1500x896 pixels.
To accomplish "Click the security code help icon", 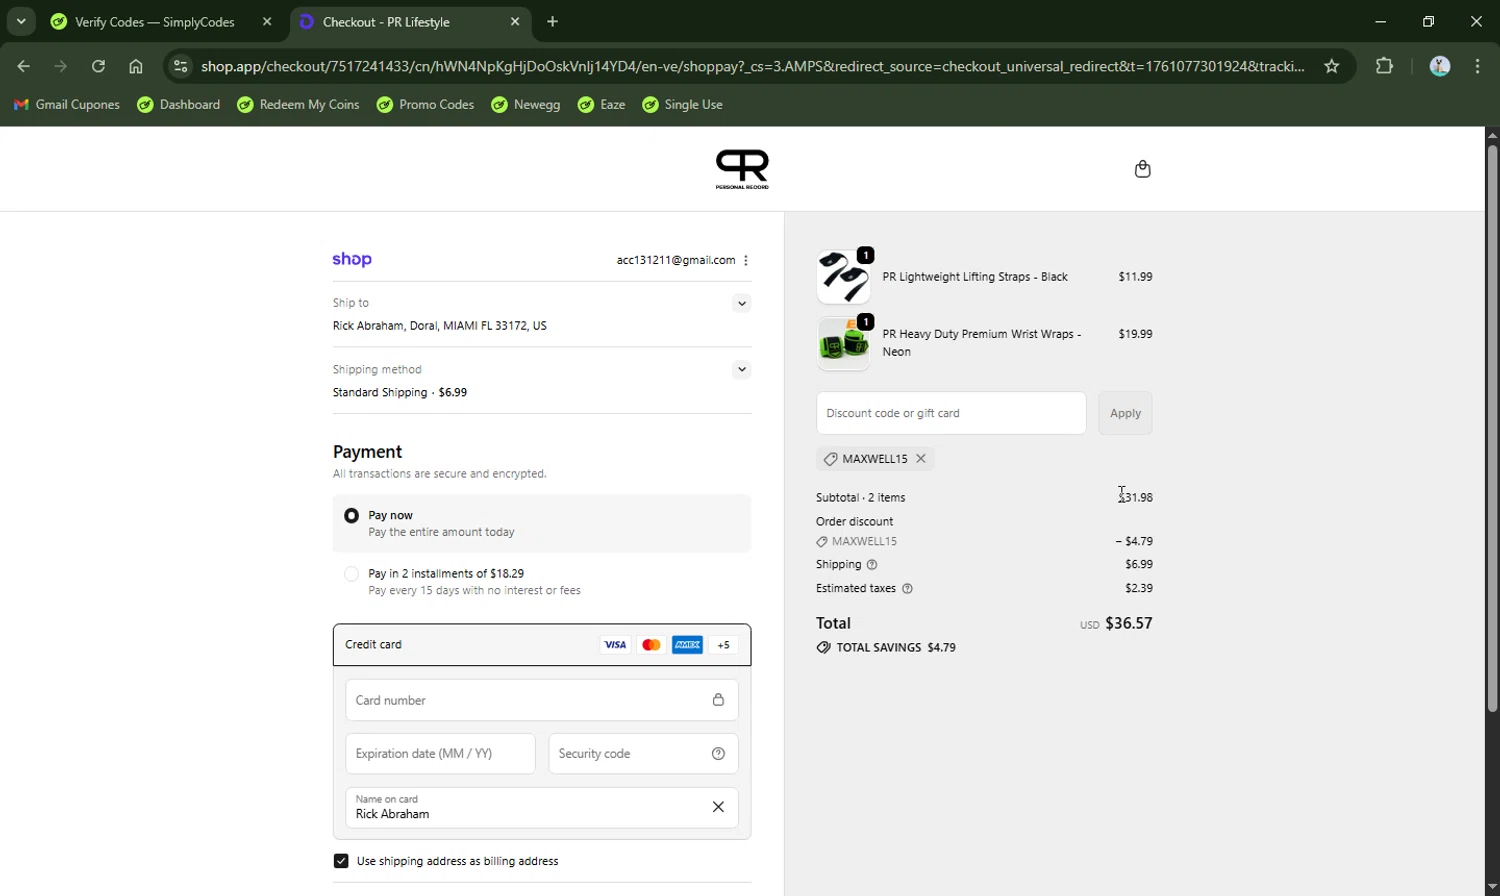I will (x=718, y=754).
